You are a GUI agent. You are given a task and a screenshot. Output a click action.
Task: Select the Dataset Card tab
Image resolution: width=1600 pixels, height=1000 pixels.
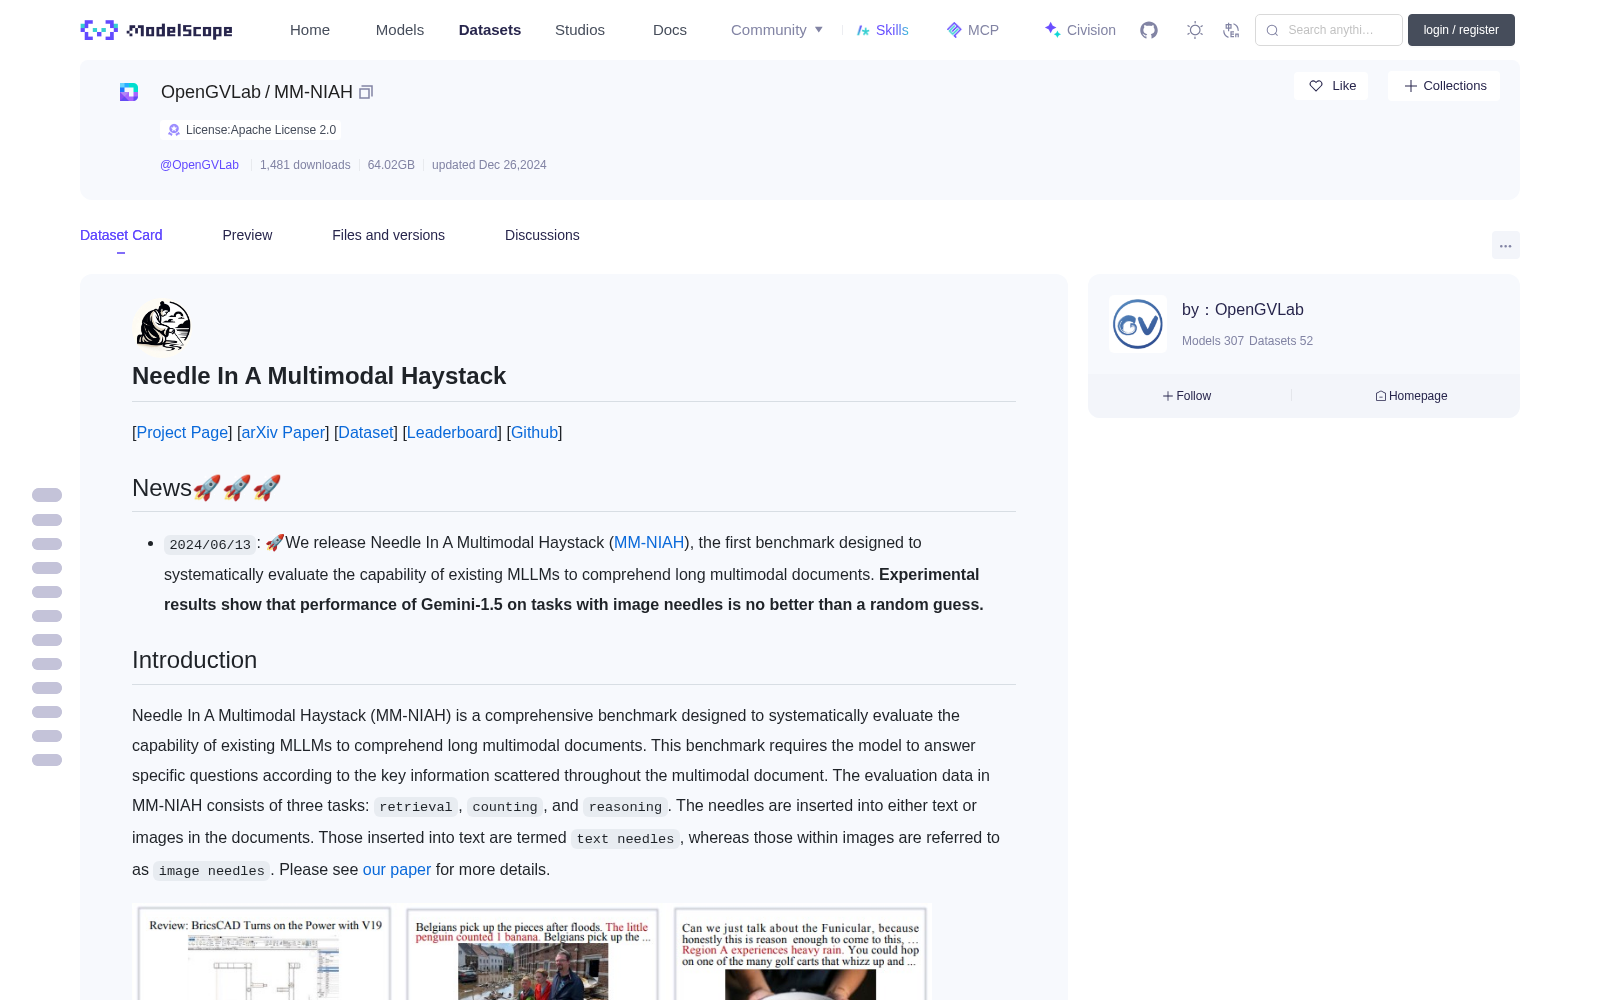coord(121,235)
